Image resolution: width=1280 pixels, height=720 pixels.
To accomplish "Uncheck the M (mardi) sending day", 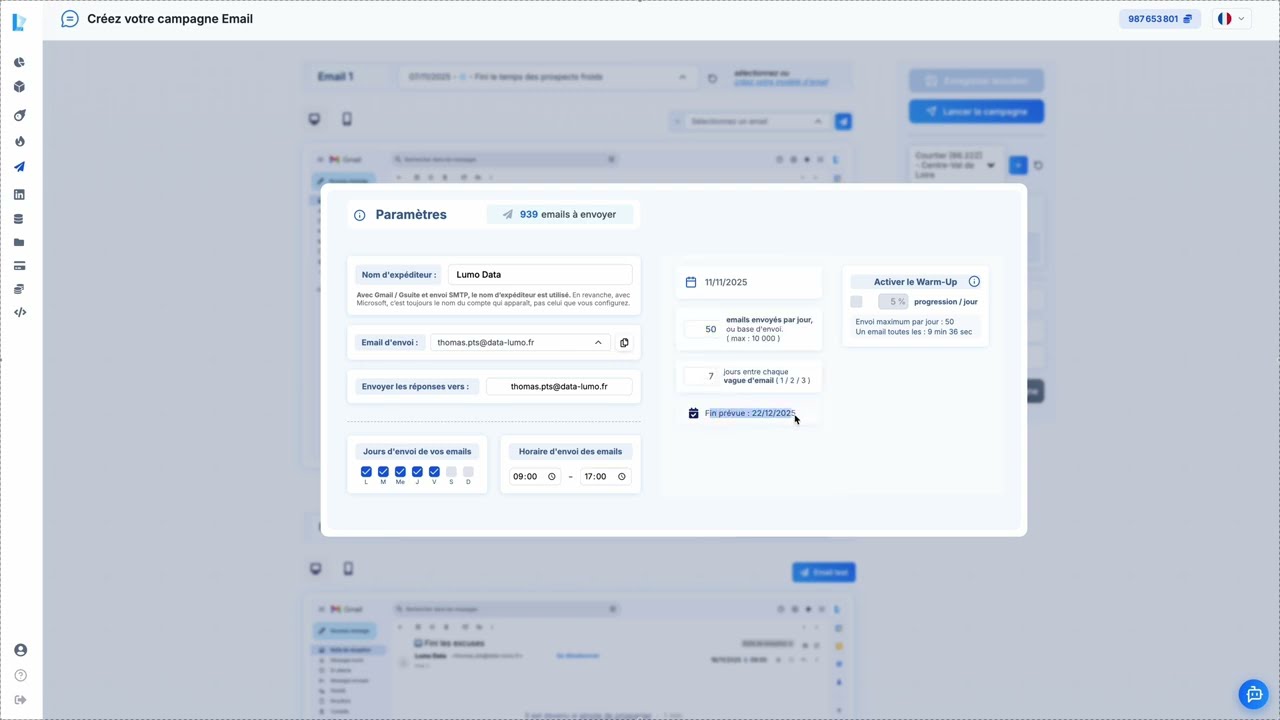I will pyautogui.click(x=383, y=471).
